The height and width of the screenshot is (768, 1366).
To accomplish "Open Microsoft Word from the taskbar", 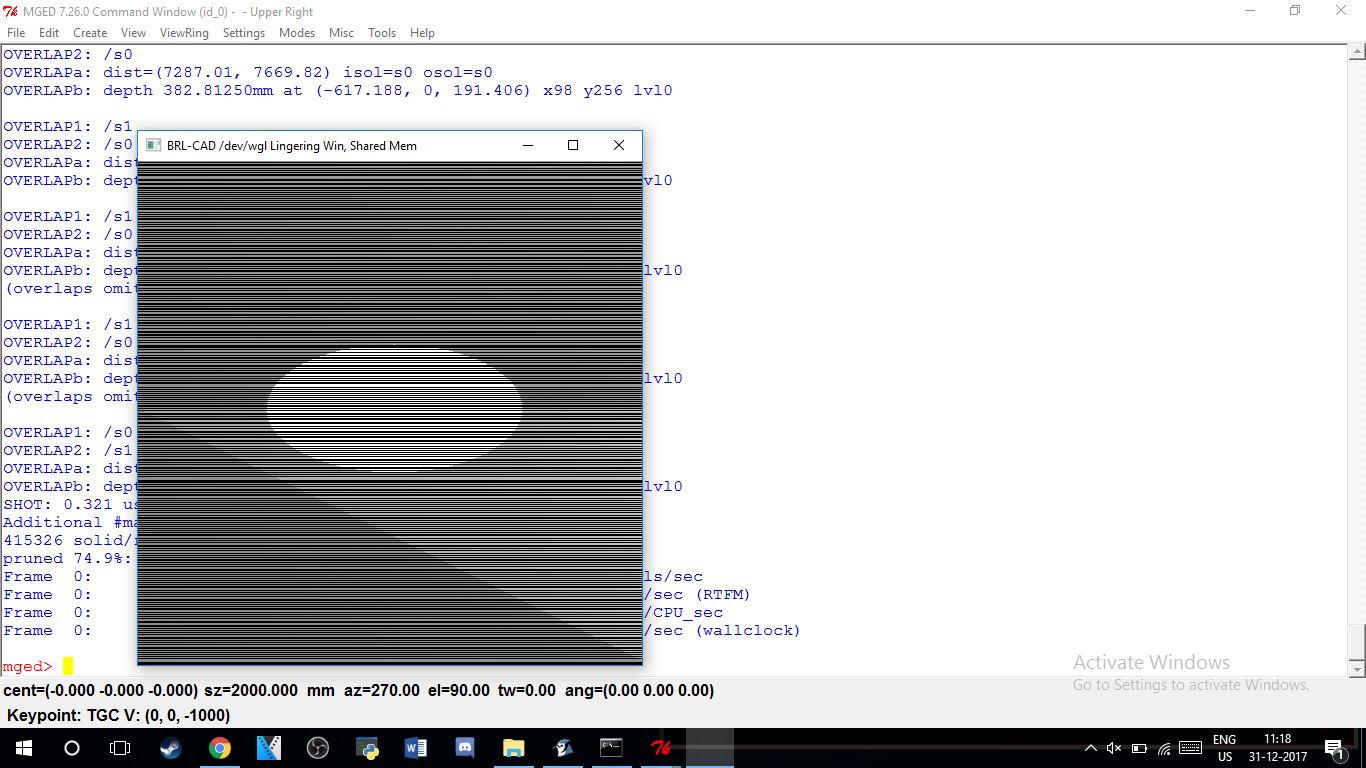I will [416, 748].
